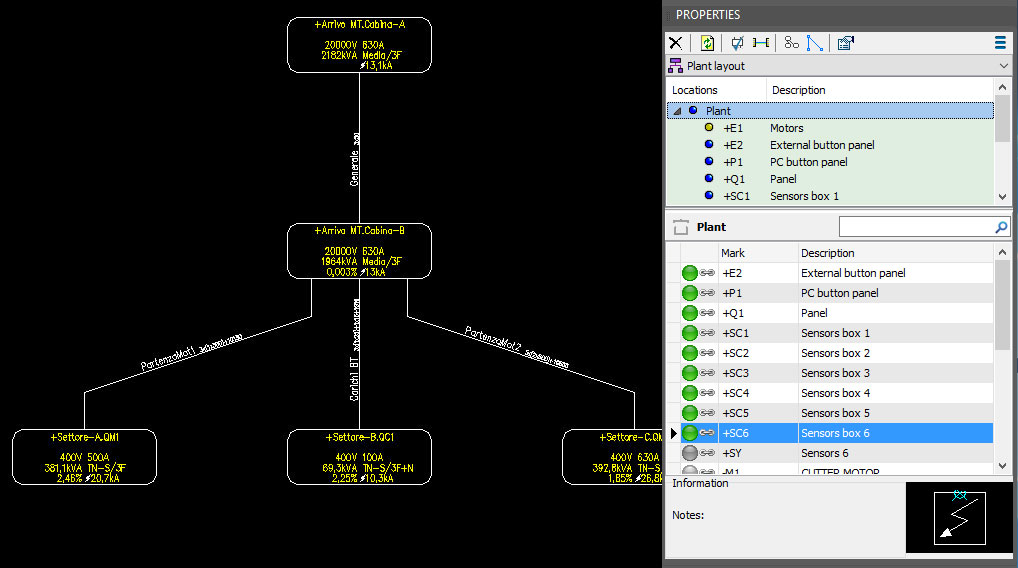Click the link icon in +E2 row
The image size is (1018, 568).
[707, 273]
